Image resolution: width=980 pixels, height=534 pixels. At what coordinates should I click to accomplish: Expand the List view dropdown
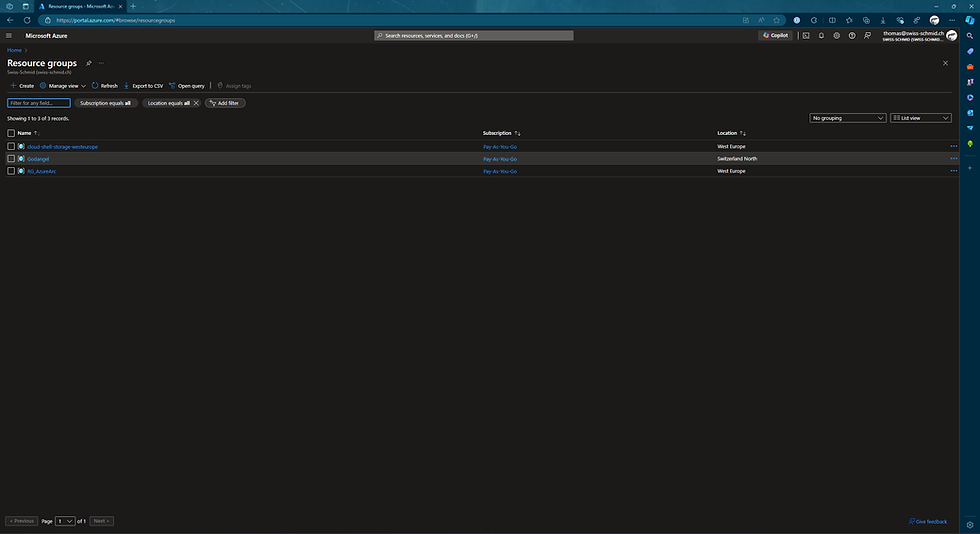tap(921, 118)
